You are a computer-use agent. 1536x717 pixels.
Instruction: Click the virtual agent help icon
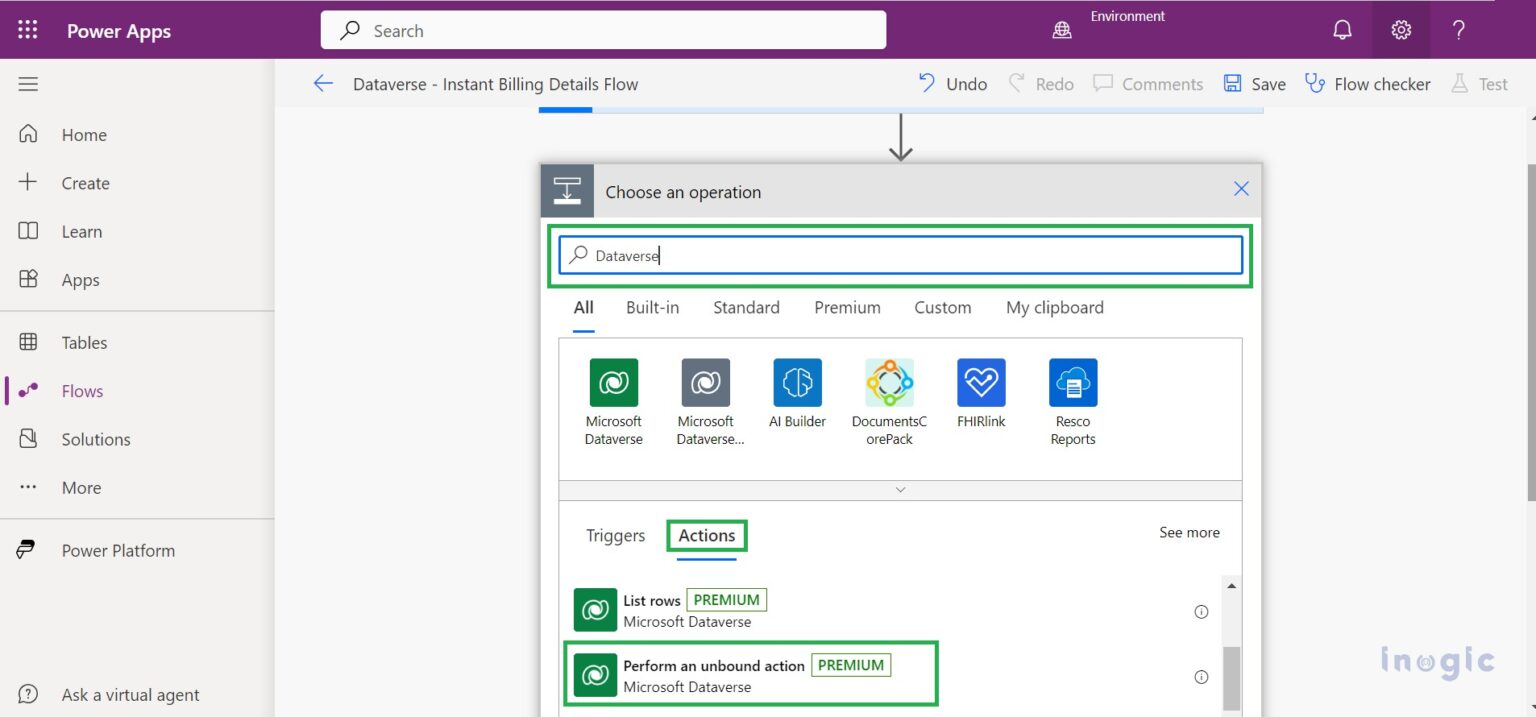(28, 694)
